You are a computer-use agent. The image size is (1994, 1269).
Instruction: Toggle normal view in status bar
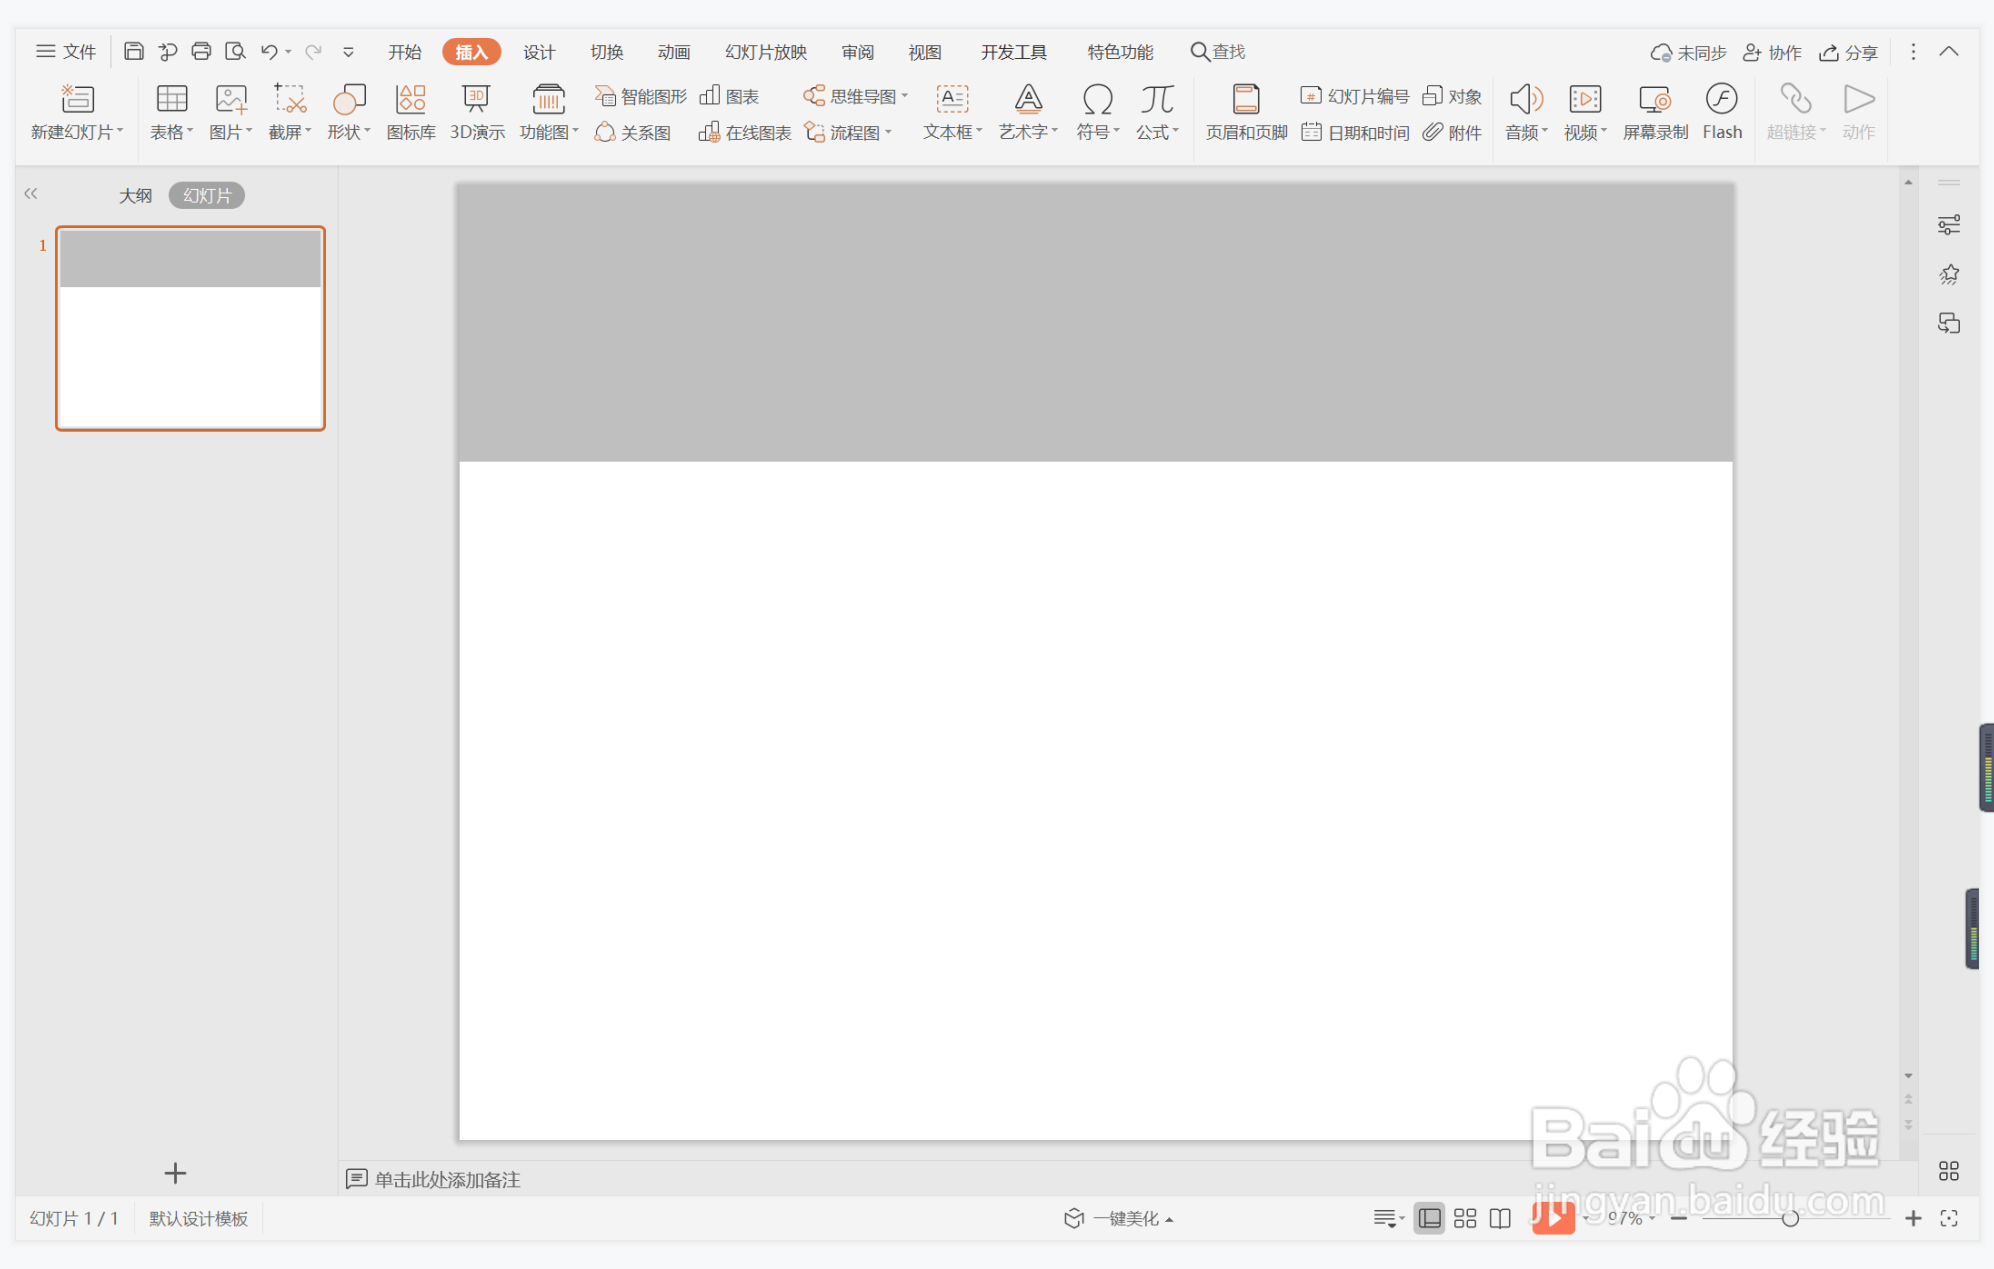(x=1430, y=1218)
